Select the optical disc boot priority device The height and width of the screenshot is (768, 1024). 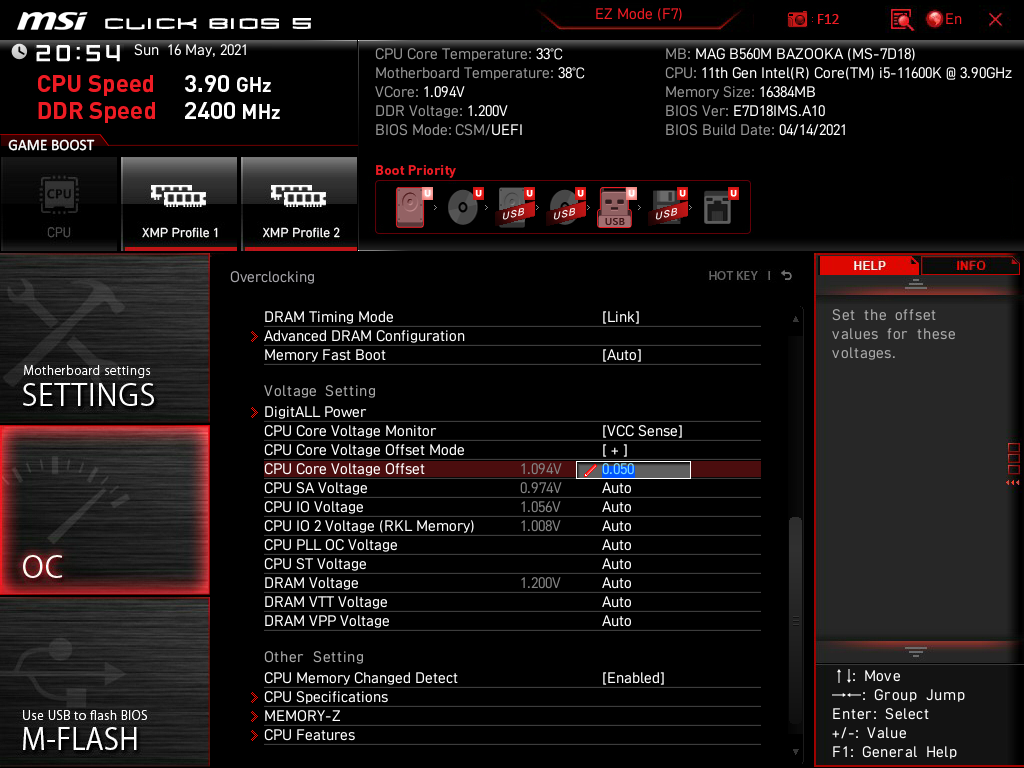pos(464,206)
